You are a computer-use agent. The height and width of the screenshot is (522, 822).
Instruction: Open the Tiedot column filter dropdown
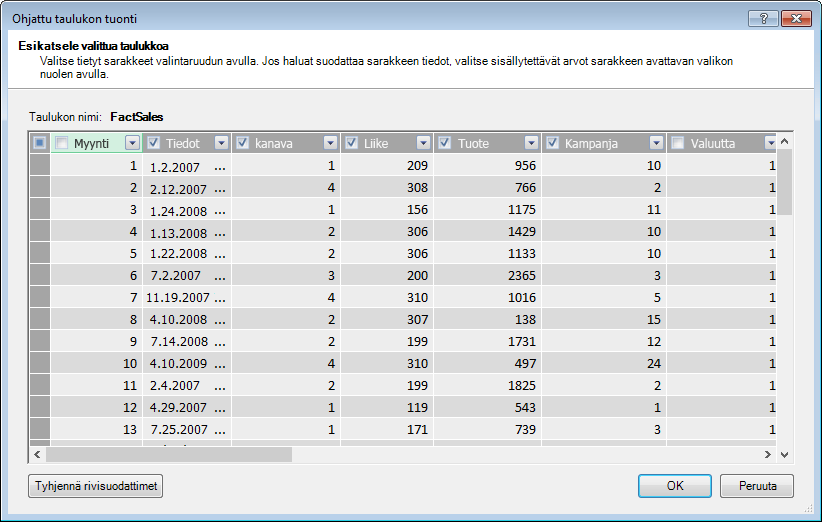(x=222, y=143)
